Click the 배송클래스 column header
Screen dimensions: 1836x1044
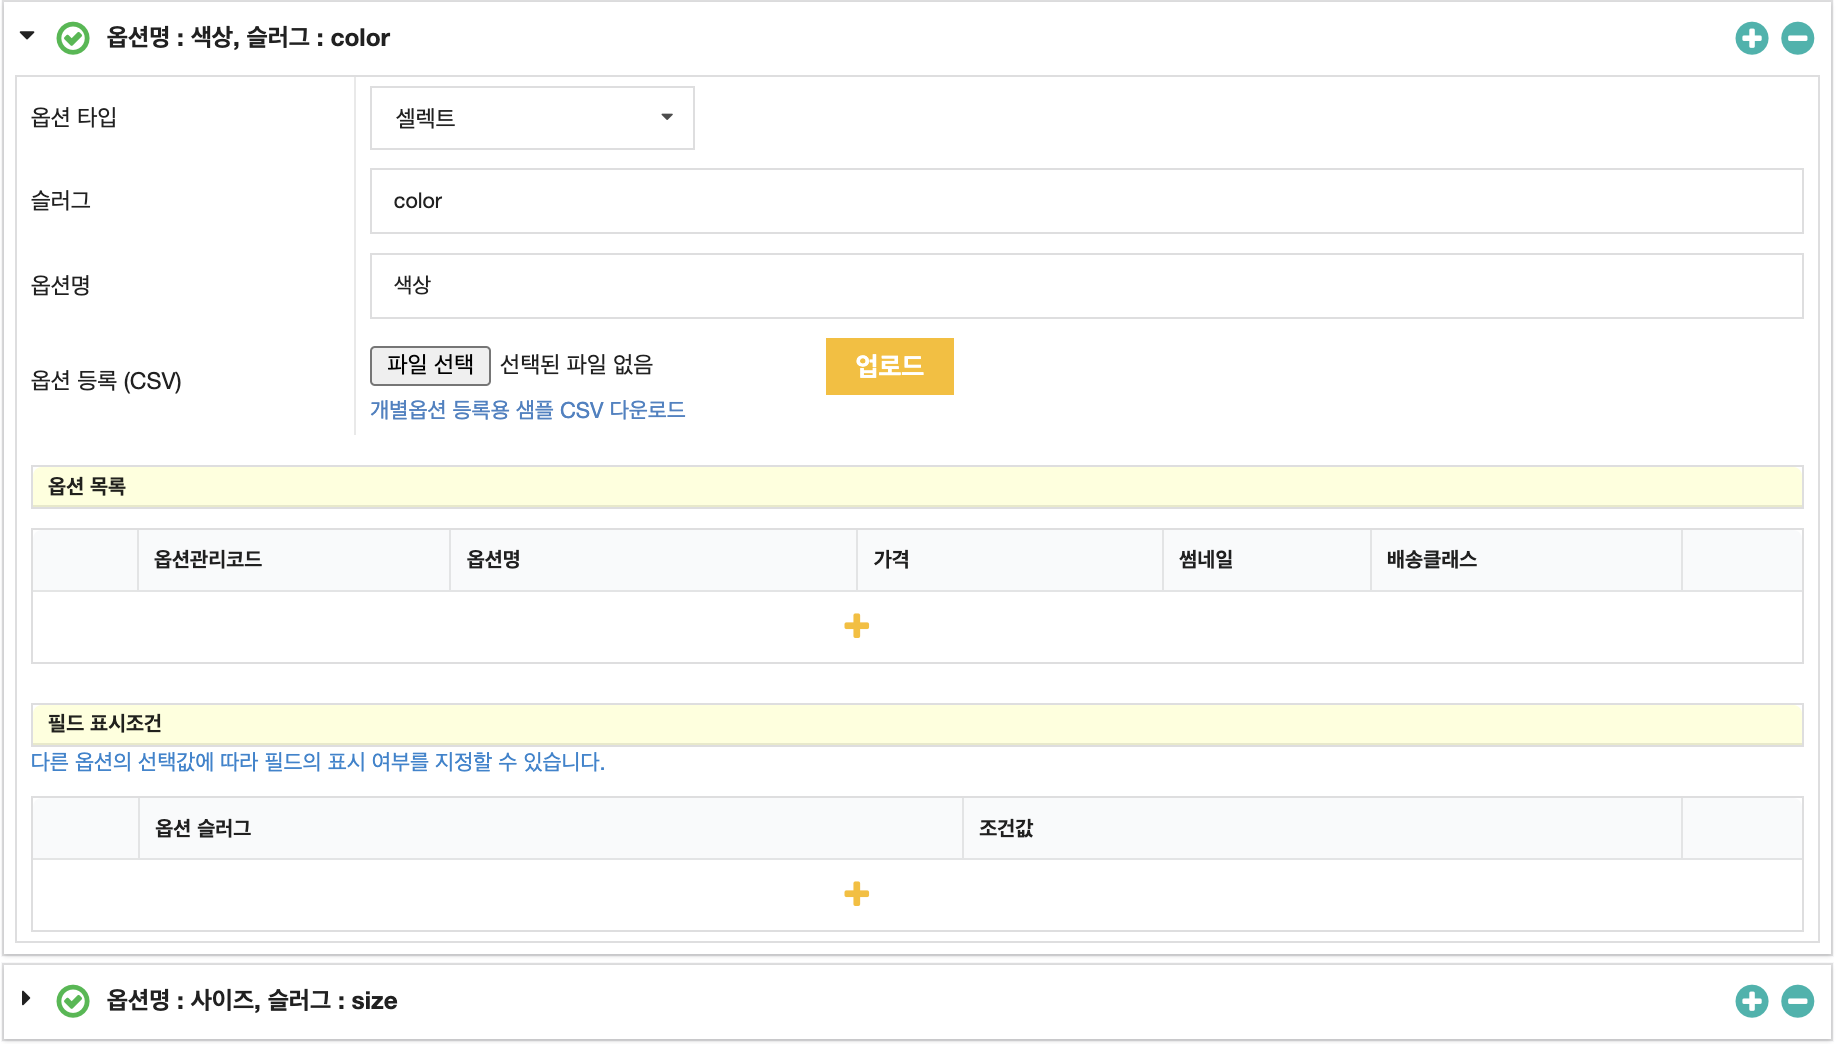[x=1431, y=560]
